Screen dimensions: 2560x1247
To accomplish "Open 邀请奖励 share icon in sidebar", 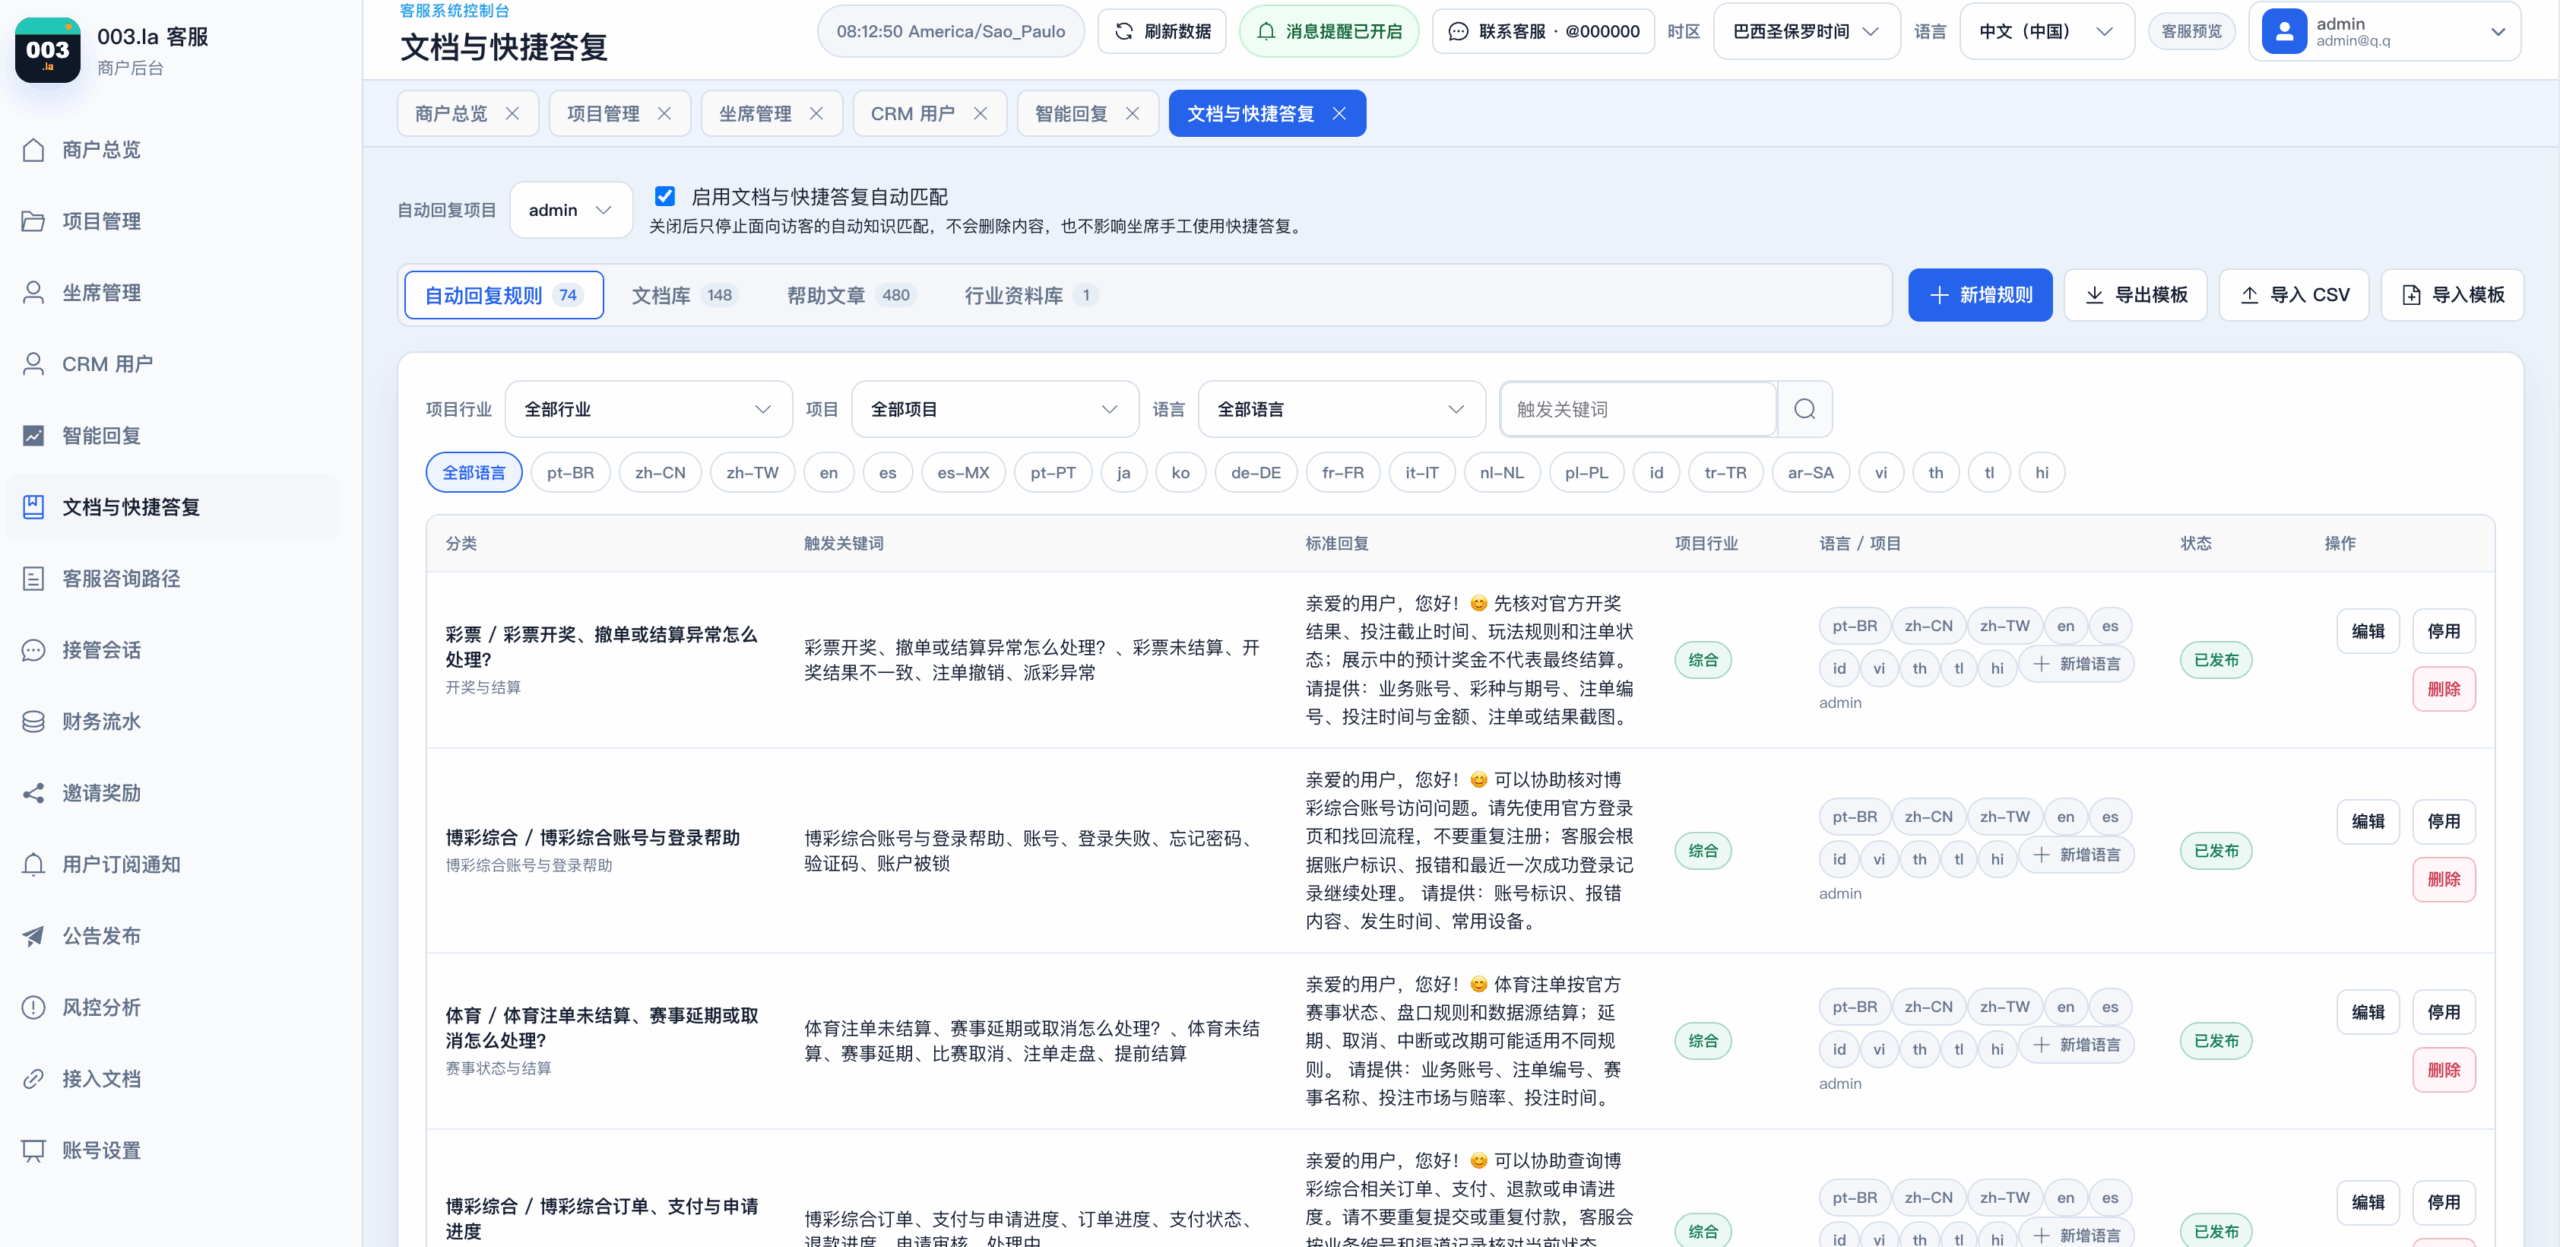I will tap(33, 793).
